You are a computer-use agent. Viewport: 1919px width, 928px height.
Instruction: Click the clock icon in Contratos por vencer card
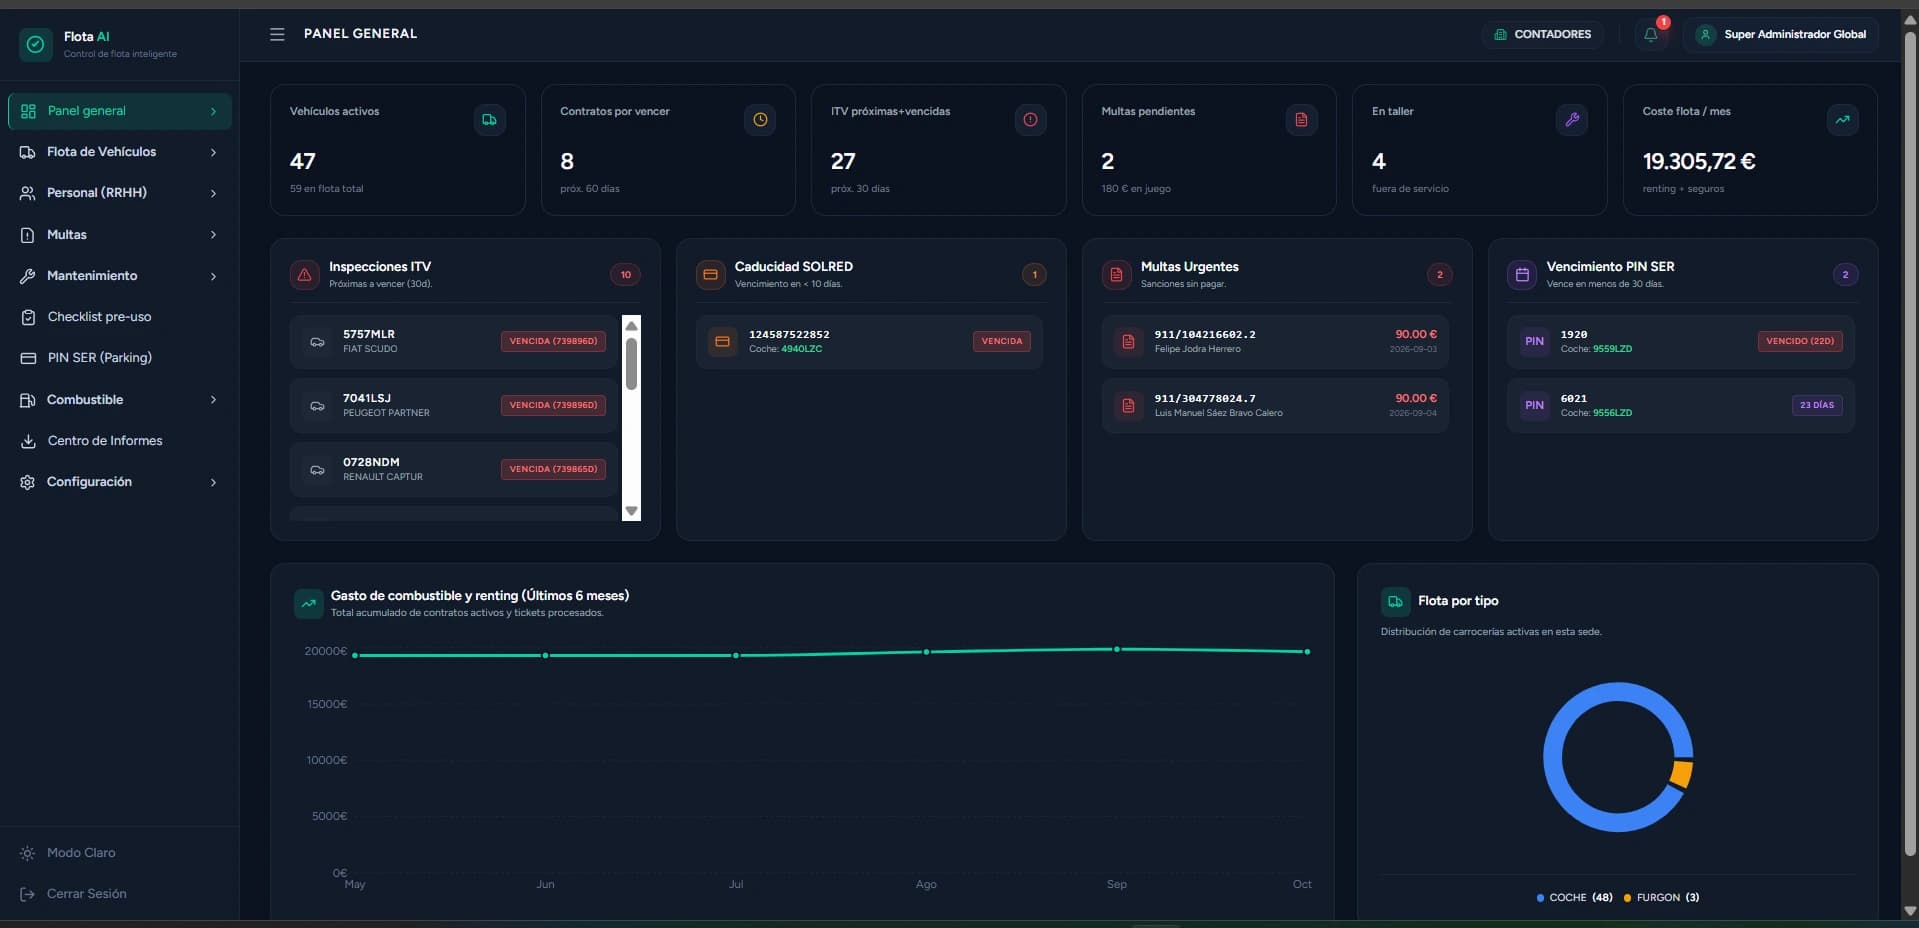pyautogui.click(x=760, y=120)
